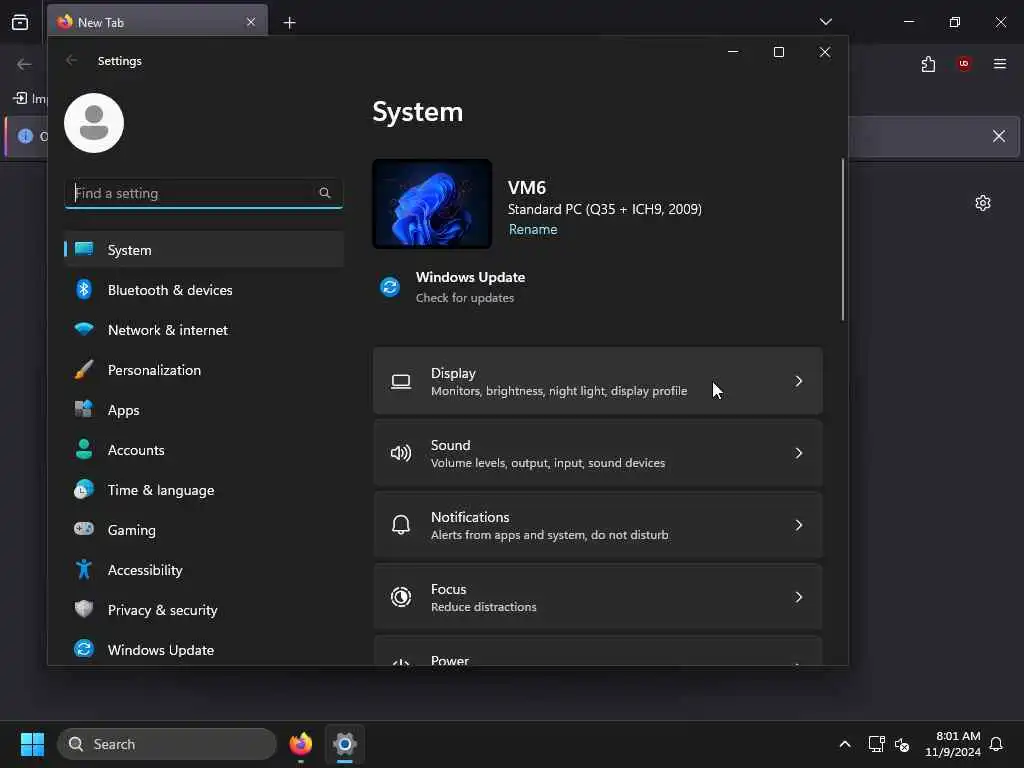Open Firefox extensions puzzle icon
The height and width of the screenshot is (768, 1024).
[928, 64]
